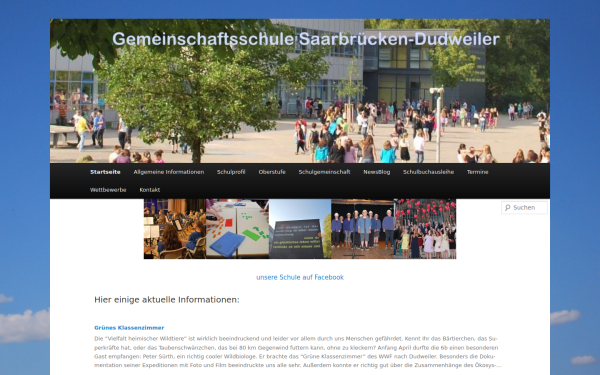Viewport: 600px width, 375px height.
Task: Go to the Wettbewerbe page
Action: tap(108, 190)
